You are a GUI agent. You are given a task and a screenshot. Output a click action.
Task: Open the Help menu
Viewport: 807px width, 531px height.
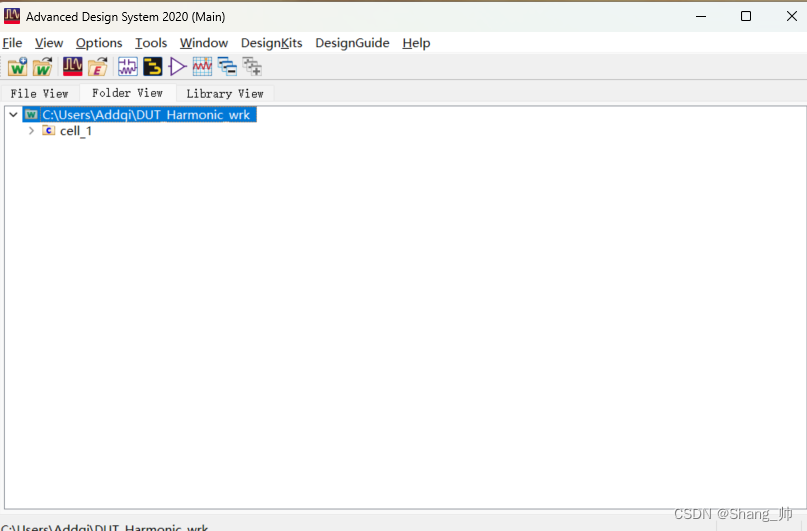coord(416,43)
